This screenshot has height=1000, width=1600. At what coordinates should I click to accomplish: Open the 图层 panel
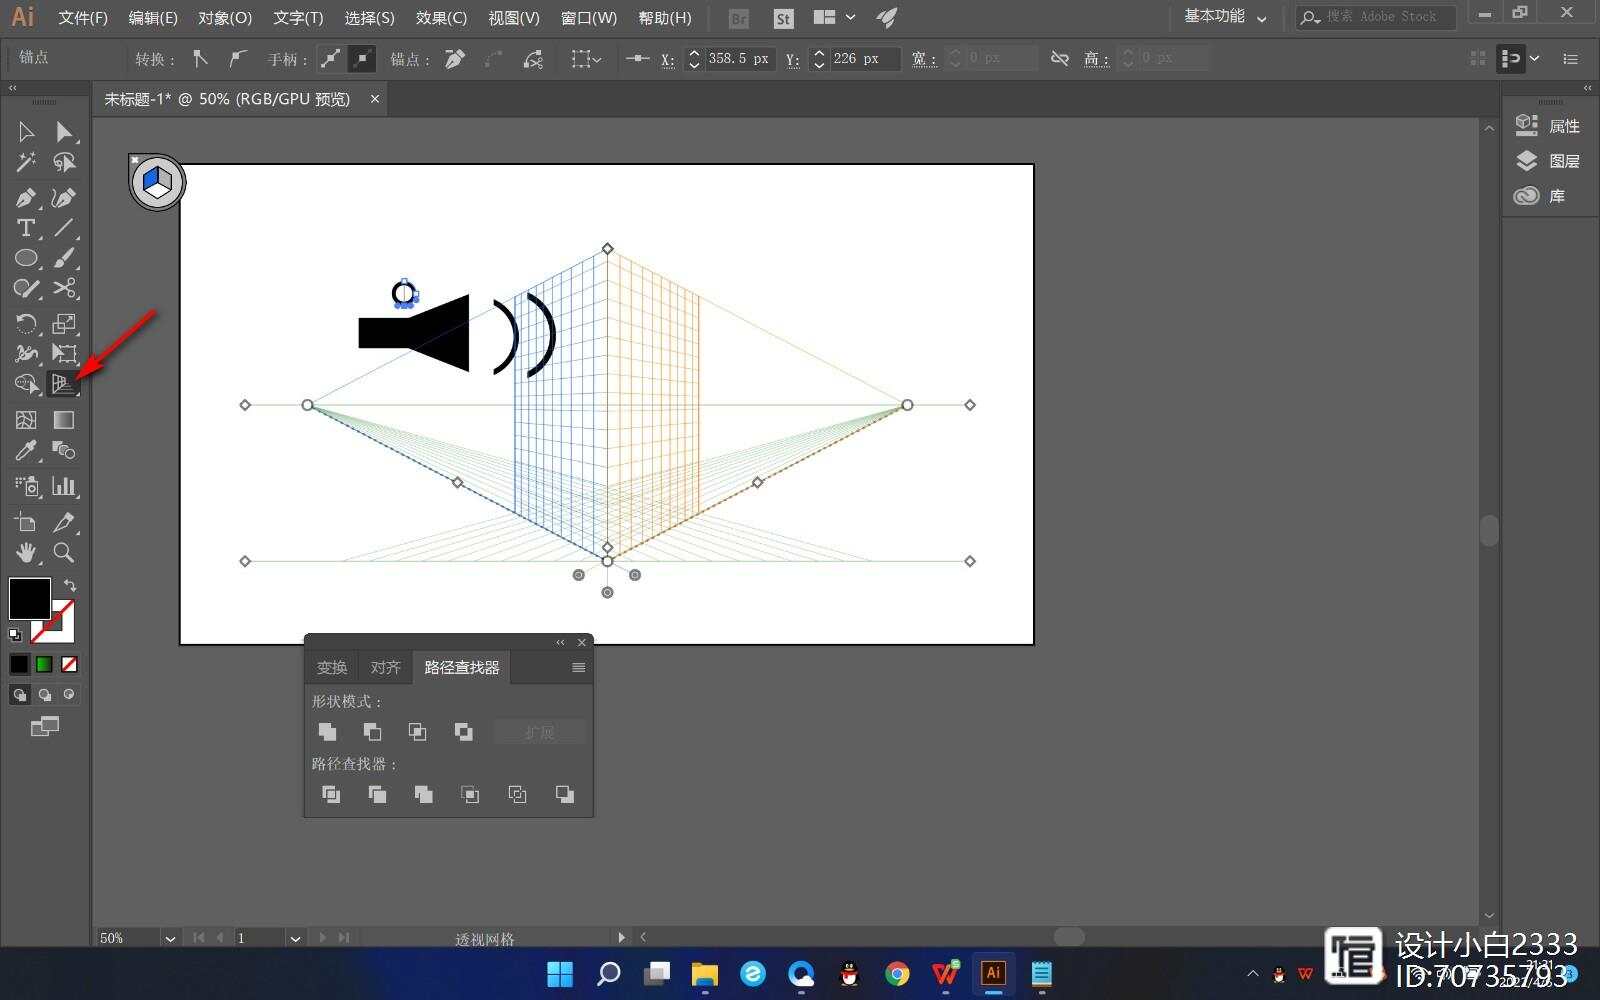(1549, 161)
